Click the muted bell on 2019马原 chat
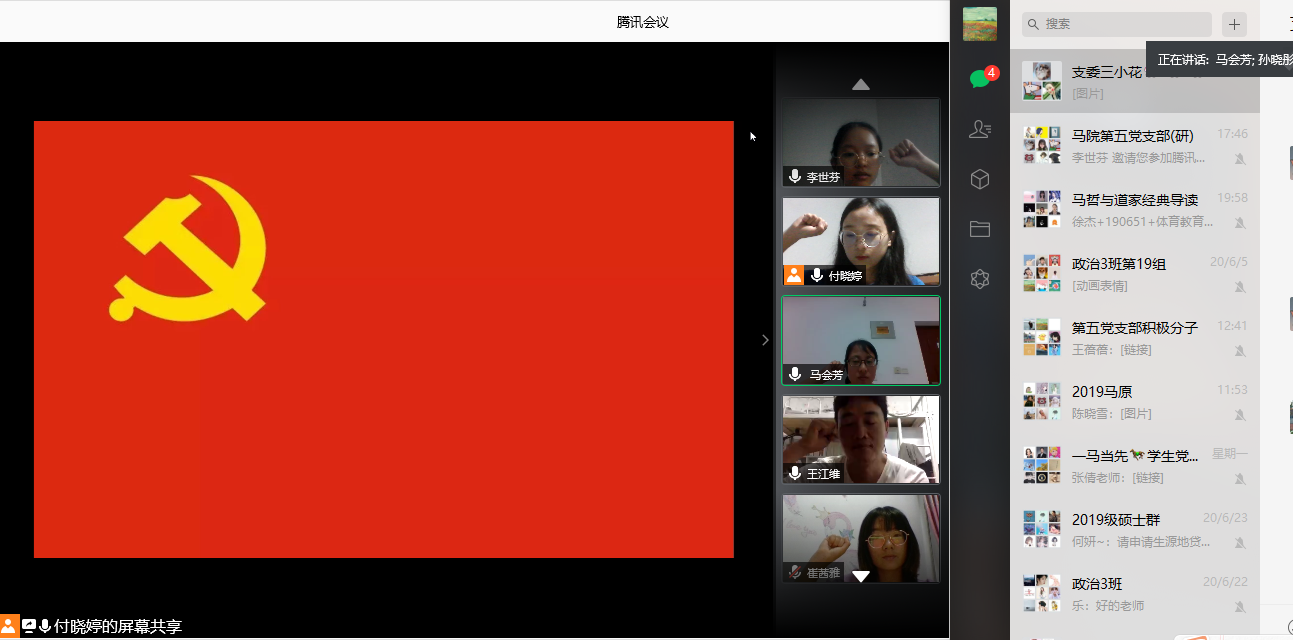Screen dimensions: 1293x640 [1240, 414]
